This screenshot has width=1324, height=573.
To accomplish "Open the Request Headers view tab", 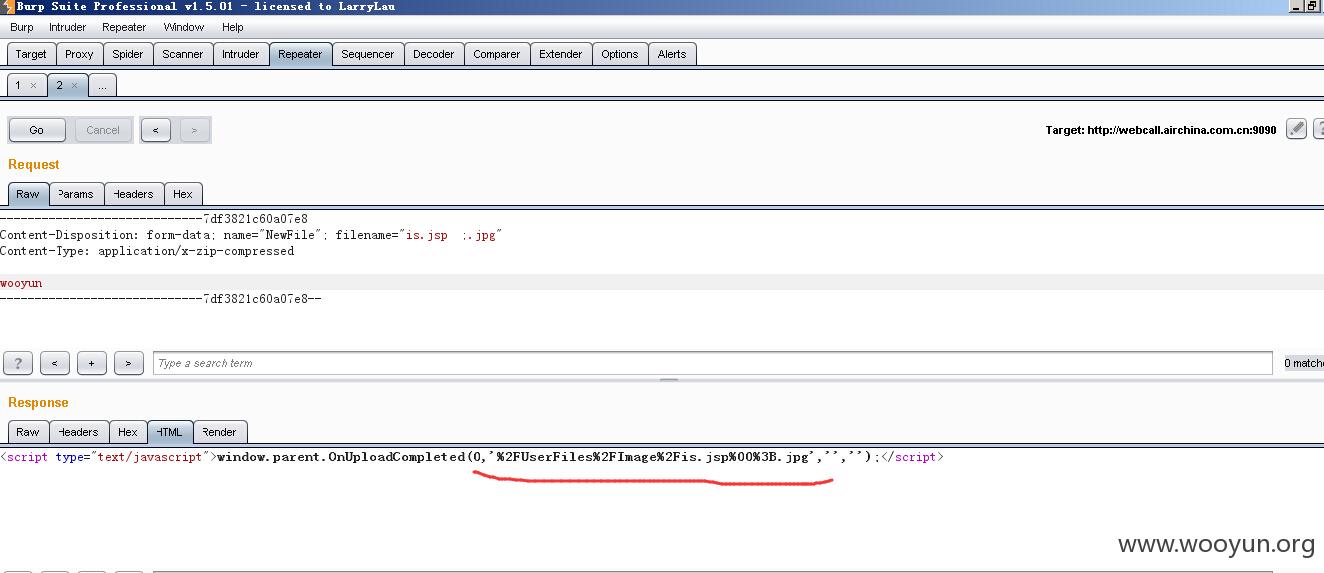I will [x=134, y=194].
